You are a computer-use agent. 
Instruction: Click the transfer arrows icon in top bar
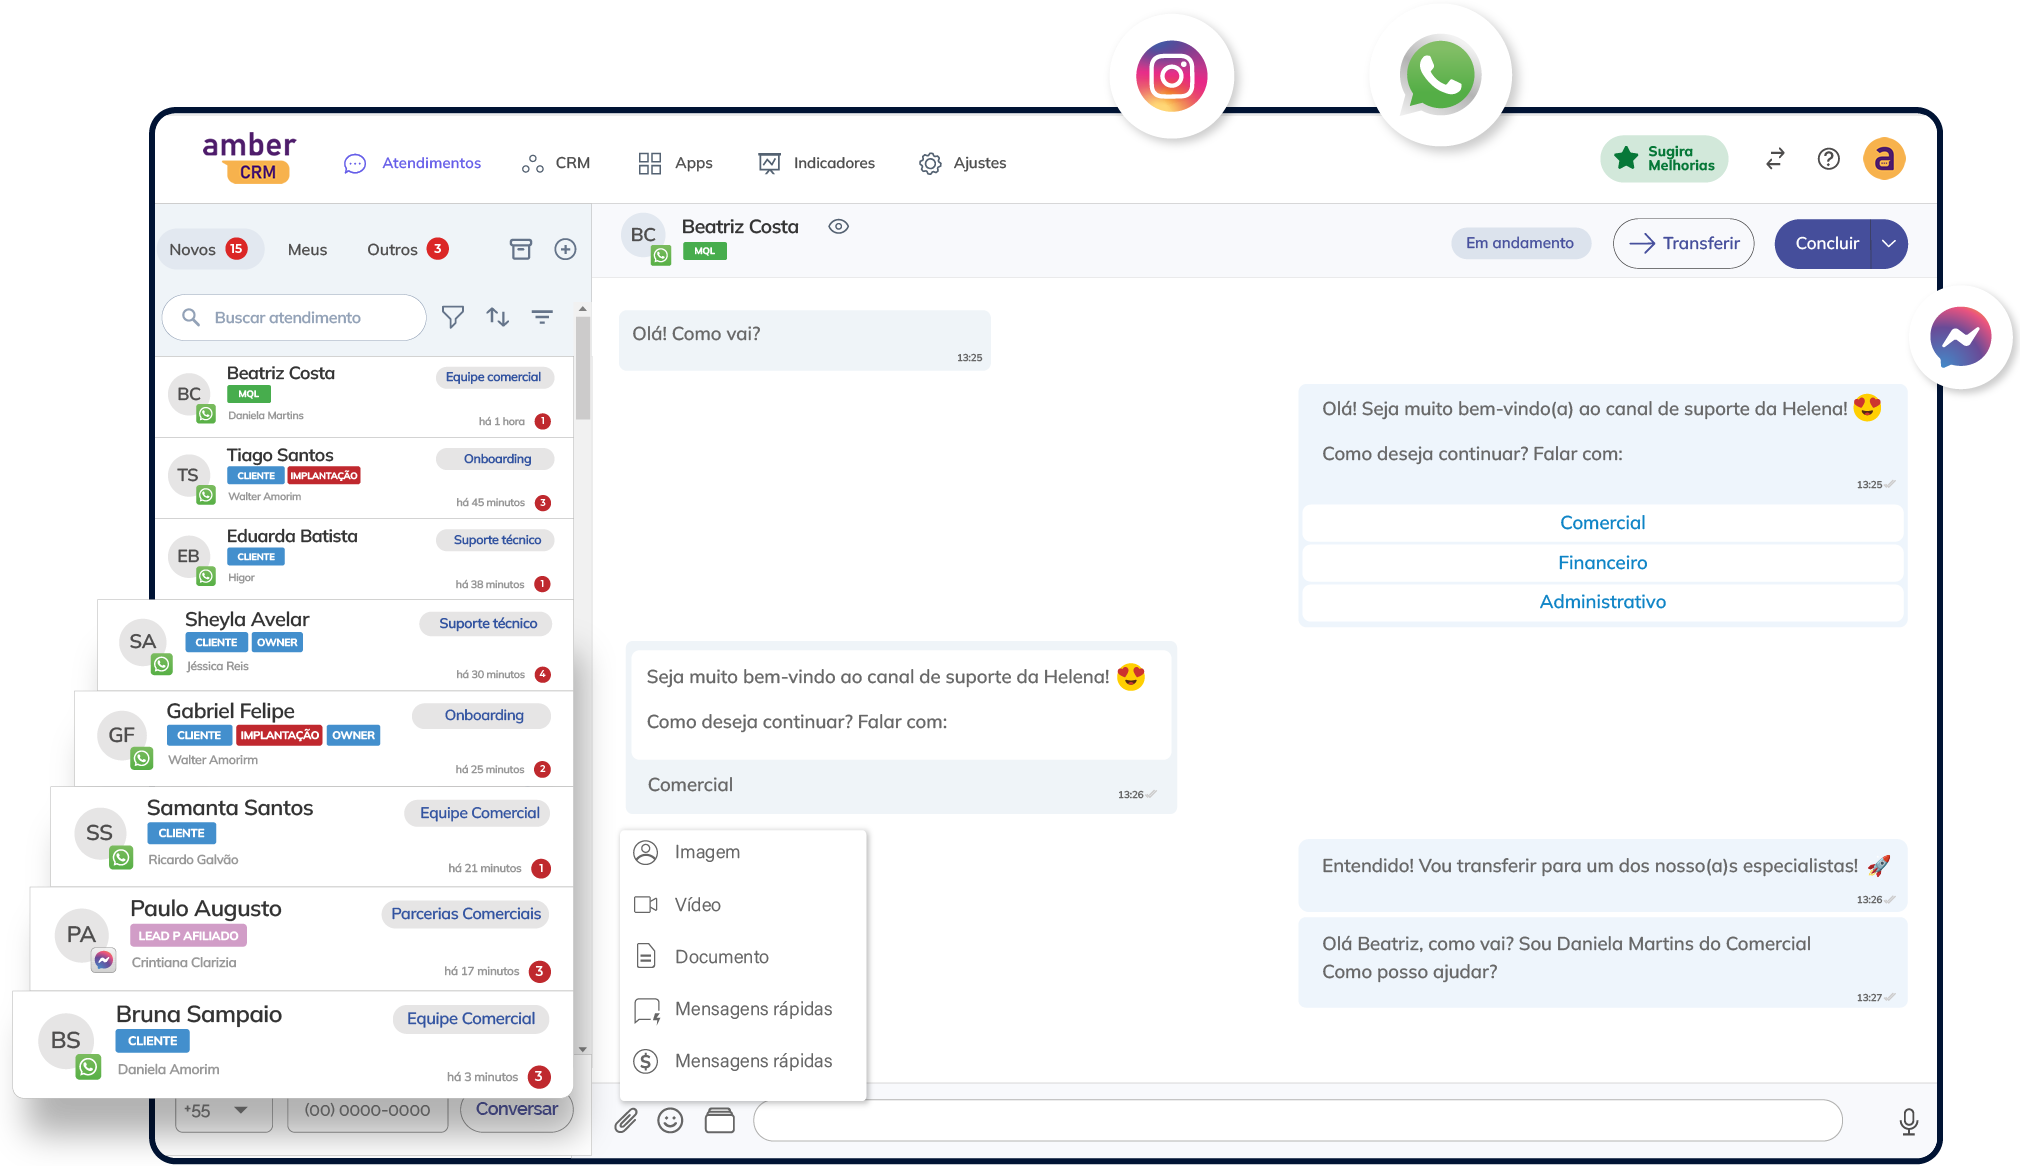coord(1774,159)
